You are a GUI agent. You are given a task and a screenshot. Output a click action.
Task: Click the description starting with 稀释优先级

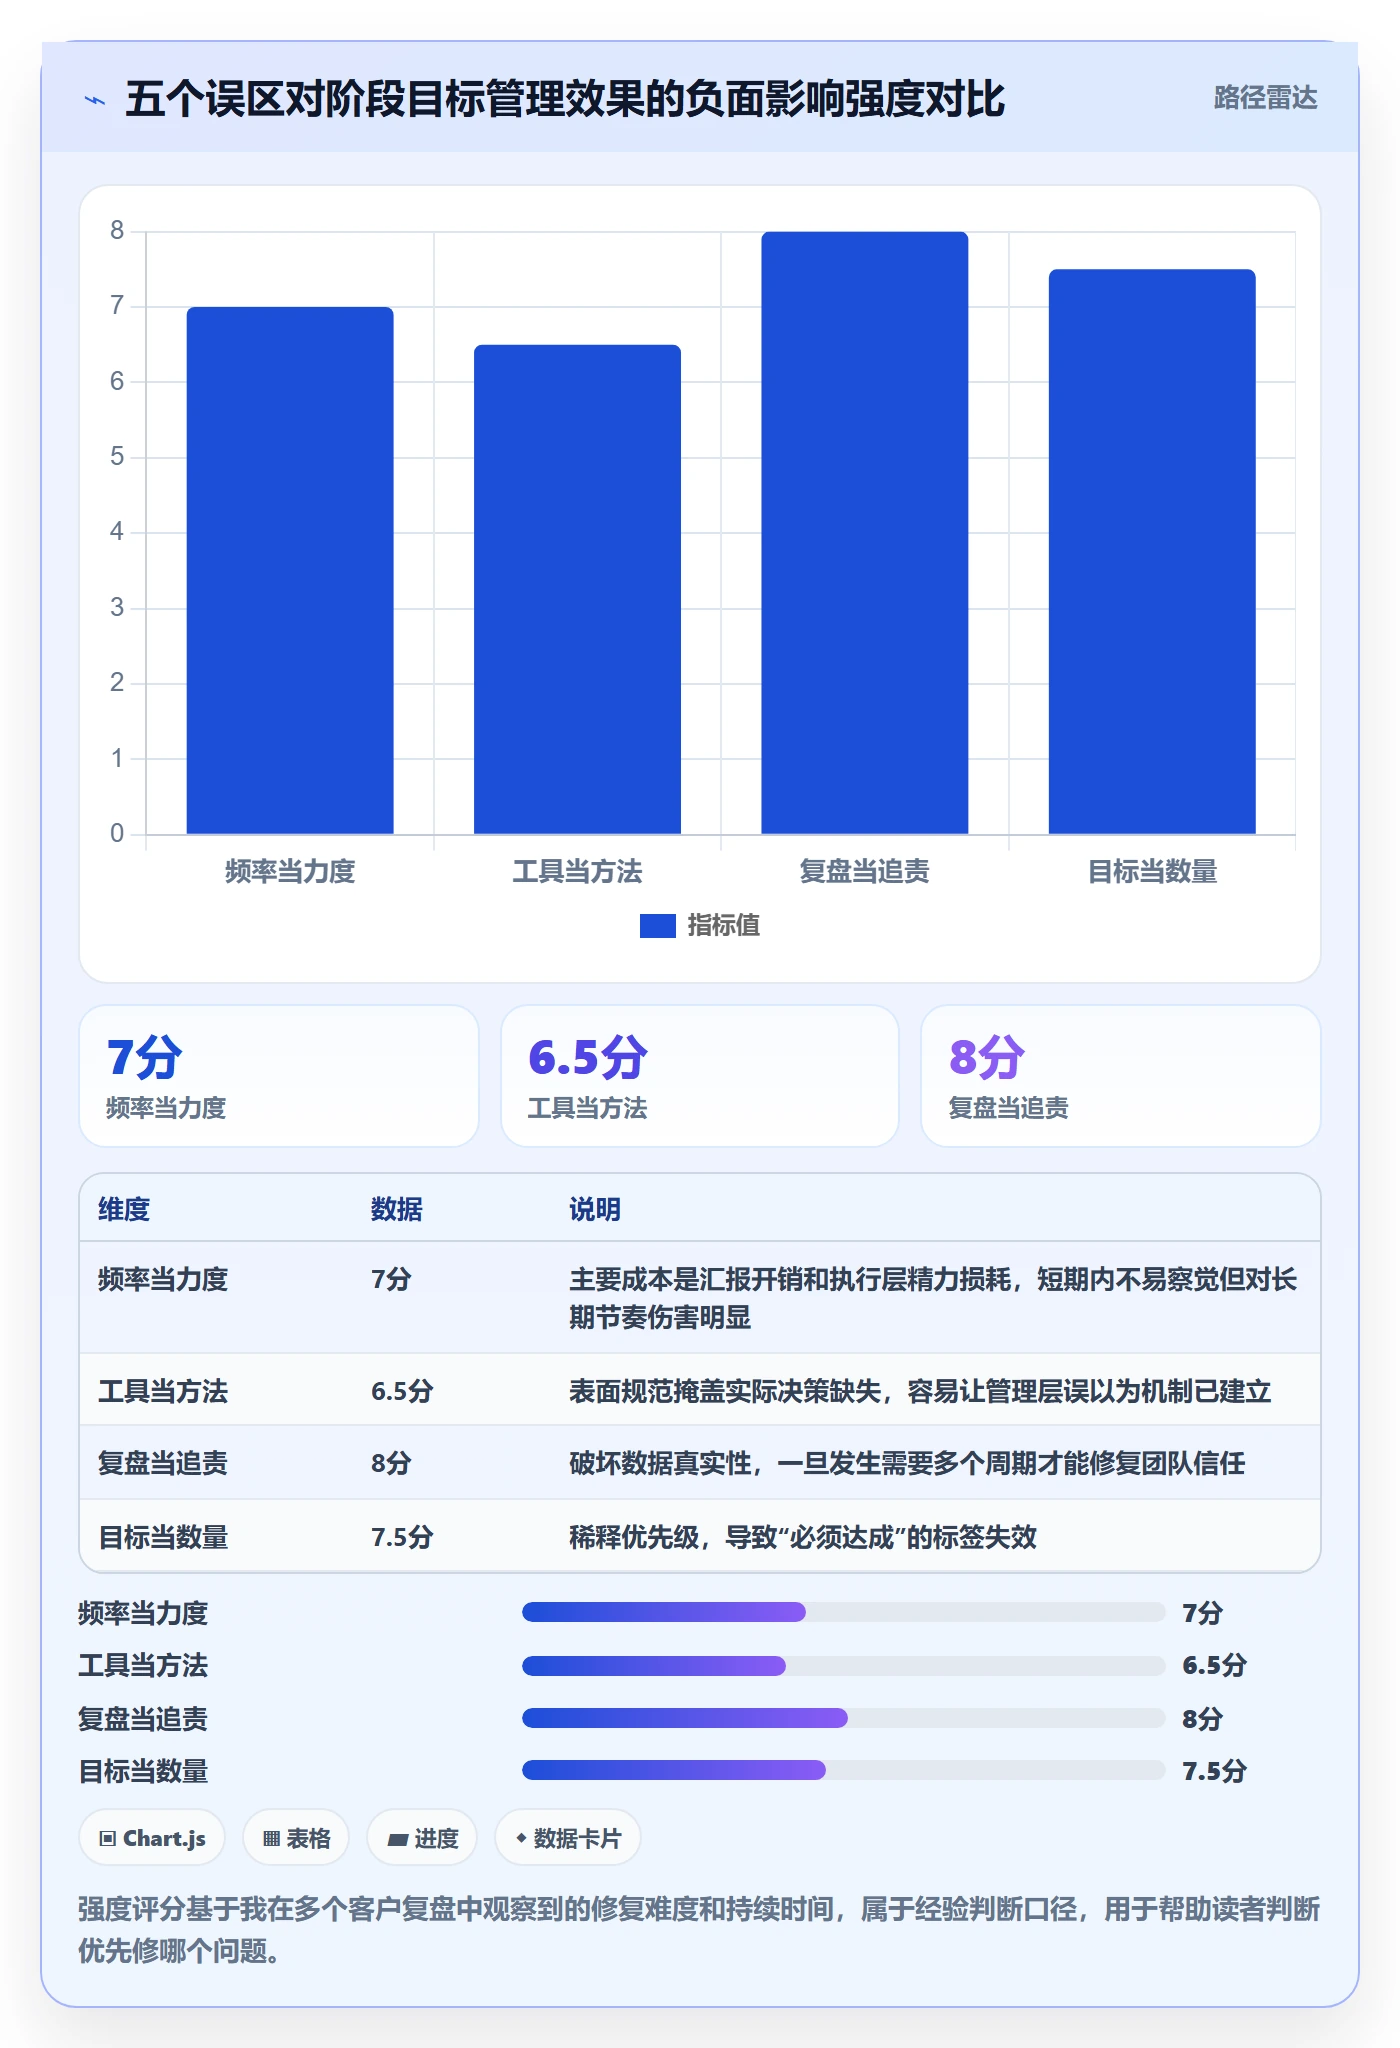click(803, 1537)
